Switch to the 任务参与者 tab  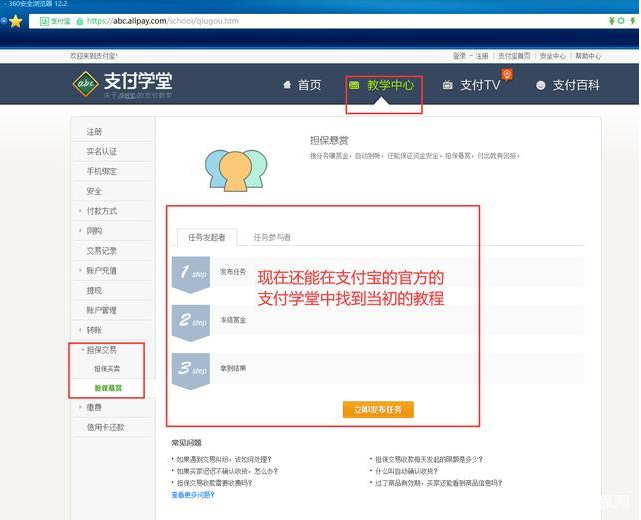click(272, 238)
